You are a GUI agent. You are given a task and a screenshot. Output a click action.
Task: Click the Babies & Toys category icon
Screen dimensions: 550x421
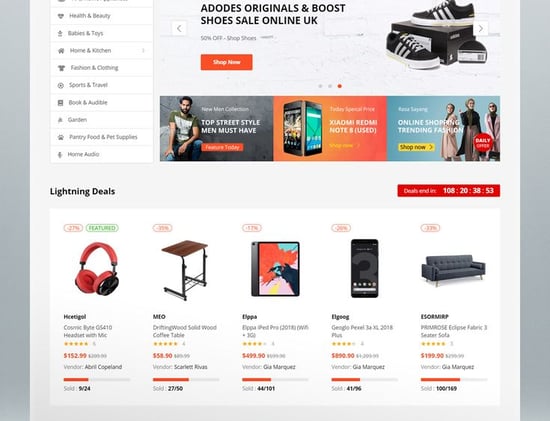pos(60,34)
